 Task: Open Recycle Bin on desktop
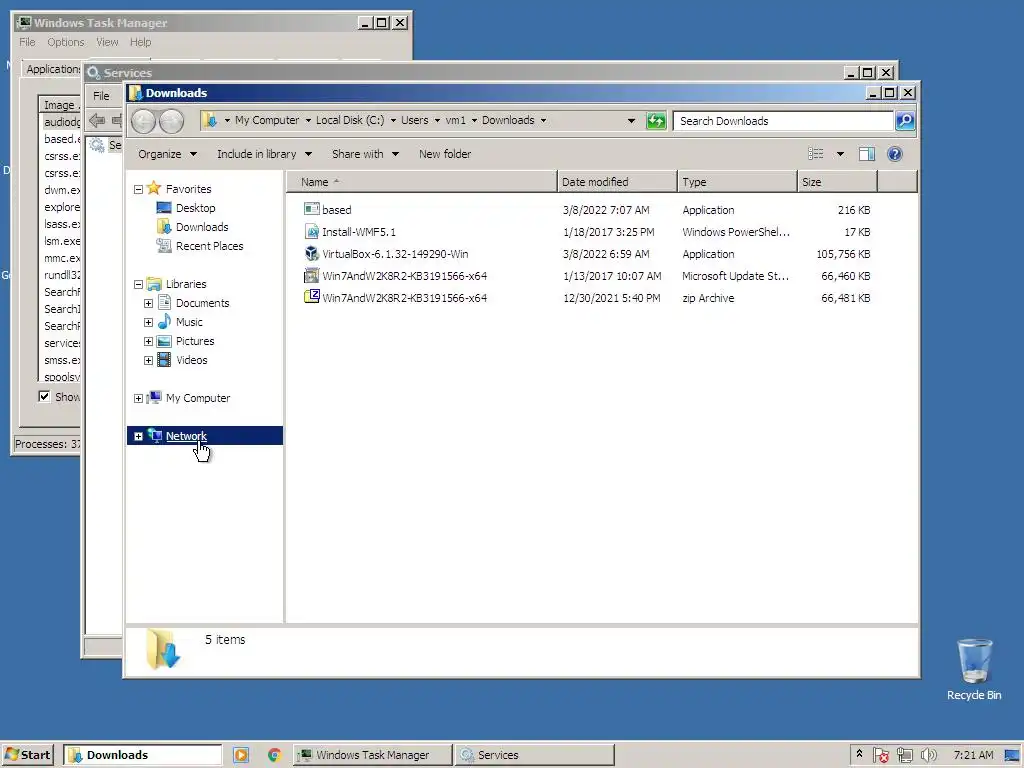974,669
